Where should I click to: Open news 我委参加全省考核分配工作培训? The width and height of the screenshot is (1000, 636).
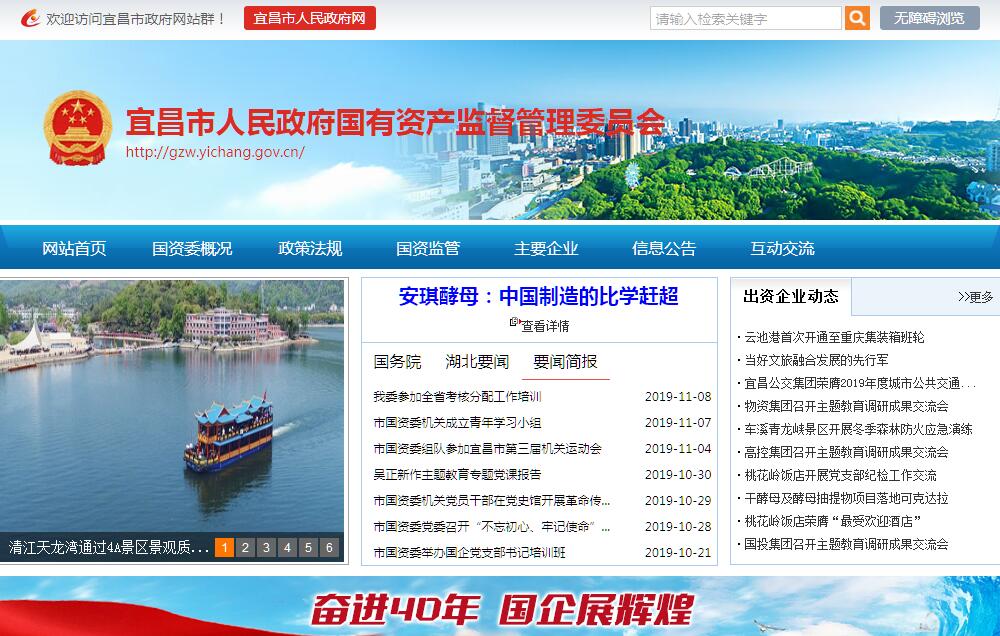tap(457, 397)
